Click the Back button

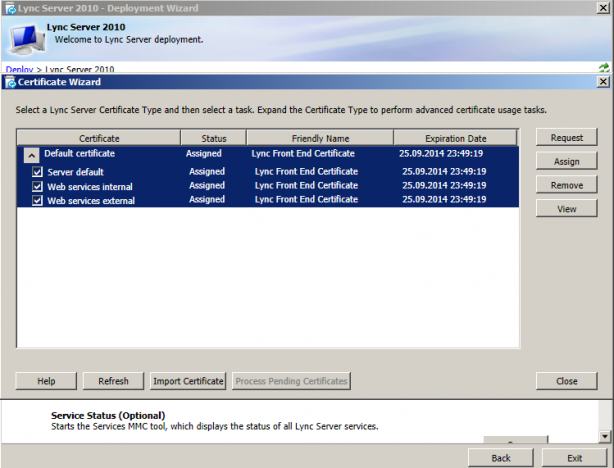[x=501, y=458]
